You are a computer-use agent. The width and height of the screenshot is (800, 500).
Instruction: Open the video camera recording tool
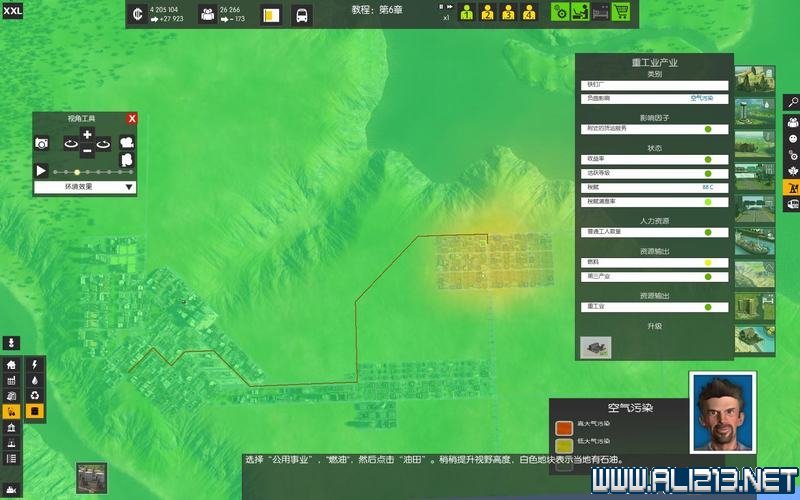coord(126,143)
